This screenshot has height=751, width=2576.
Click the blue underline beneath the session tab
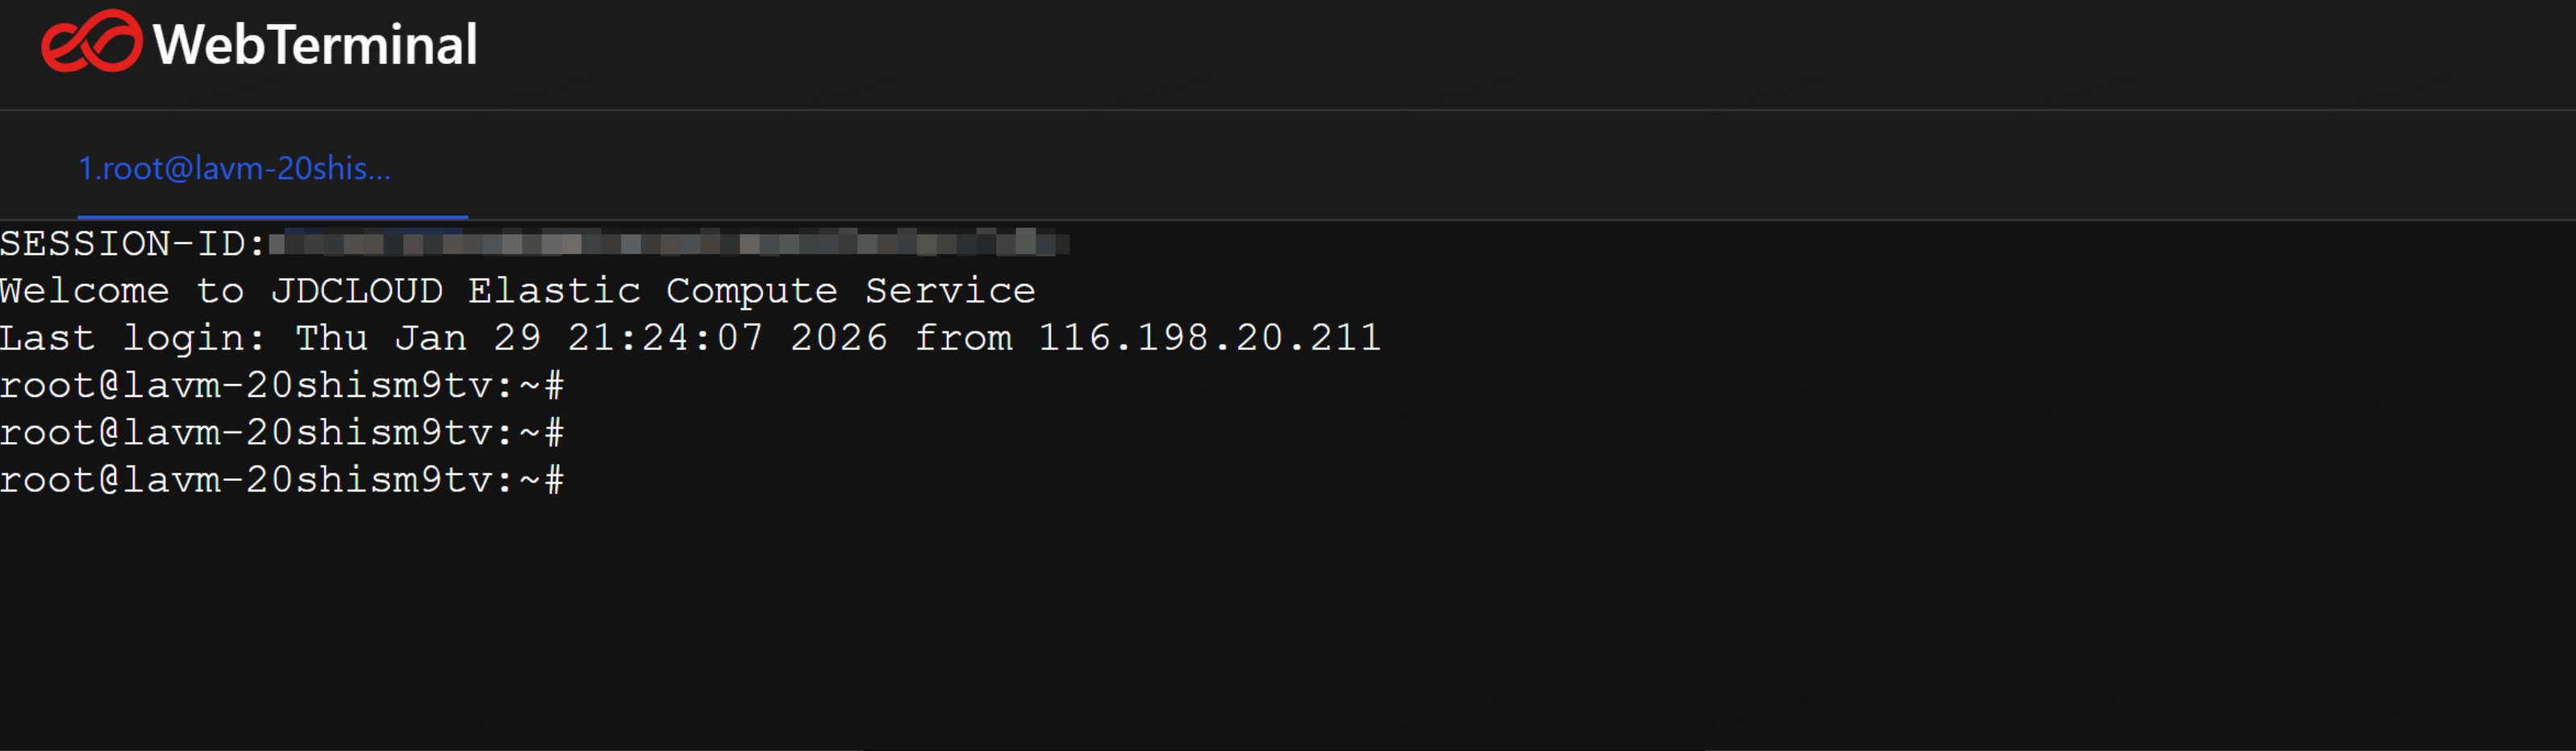272,216
